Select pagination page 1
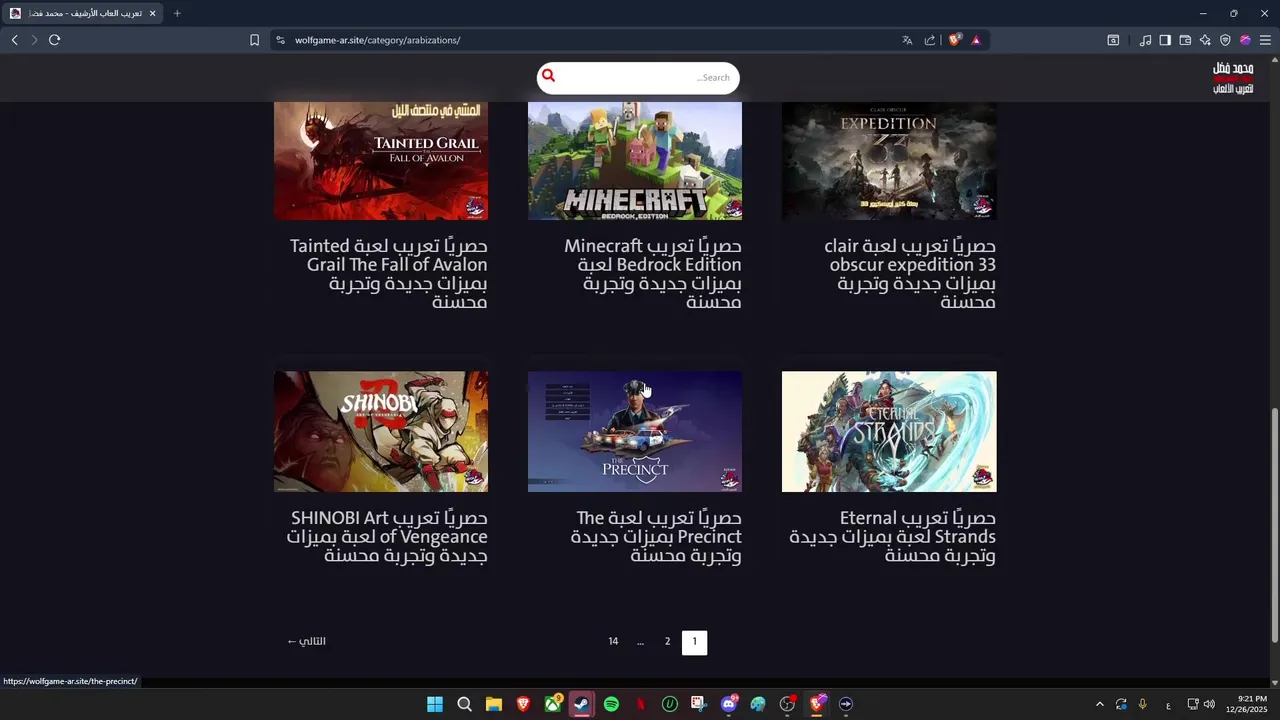Screen dimensions: 1280x720 (694, 642)
